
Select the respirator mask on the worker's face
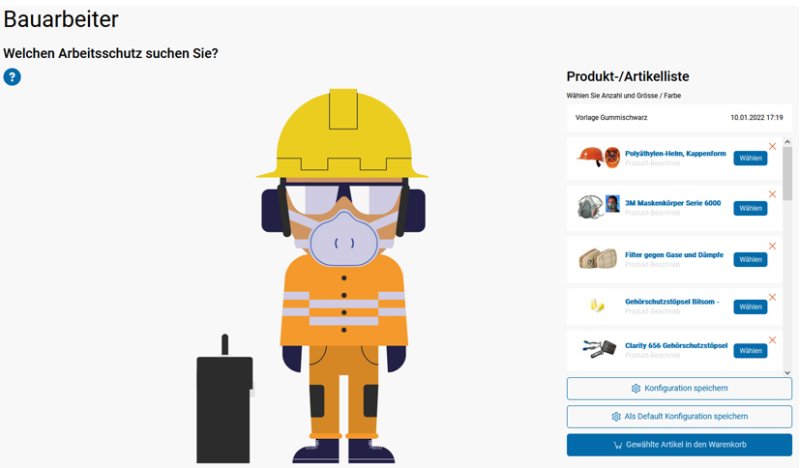(x=343, y=239)
